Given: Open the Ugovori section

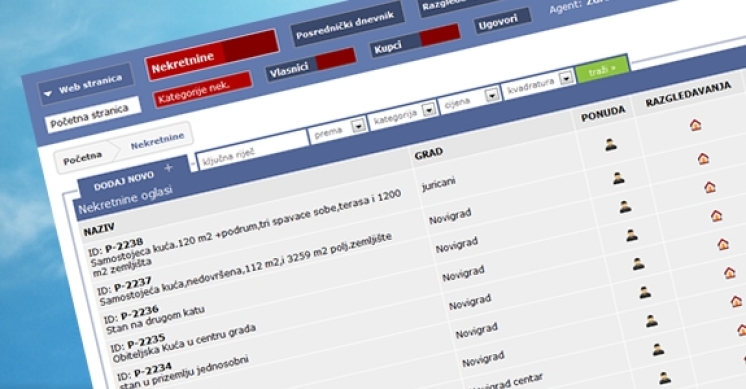Looking at the screenshot, I should click(502, 21).
